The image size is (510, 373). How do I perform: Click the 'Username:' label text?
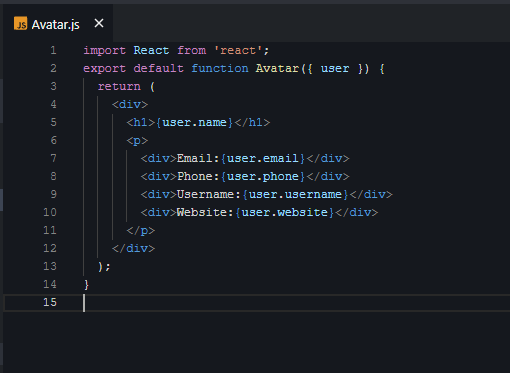tap(209, 194)
